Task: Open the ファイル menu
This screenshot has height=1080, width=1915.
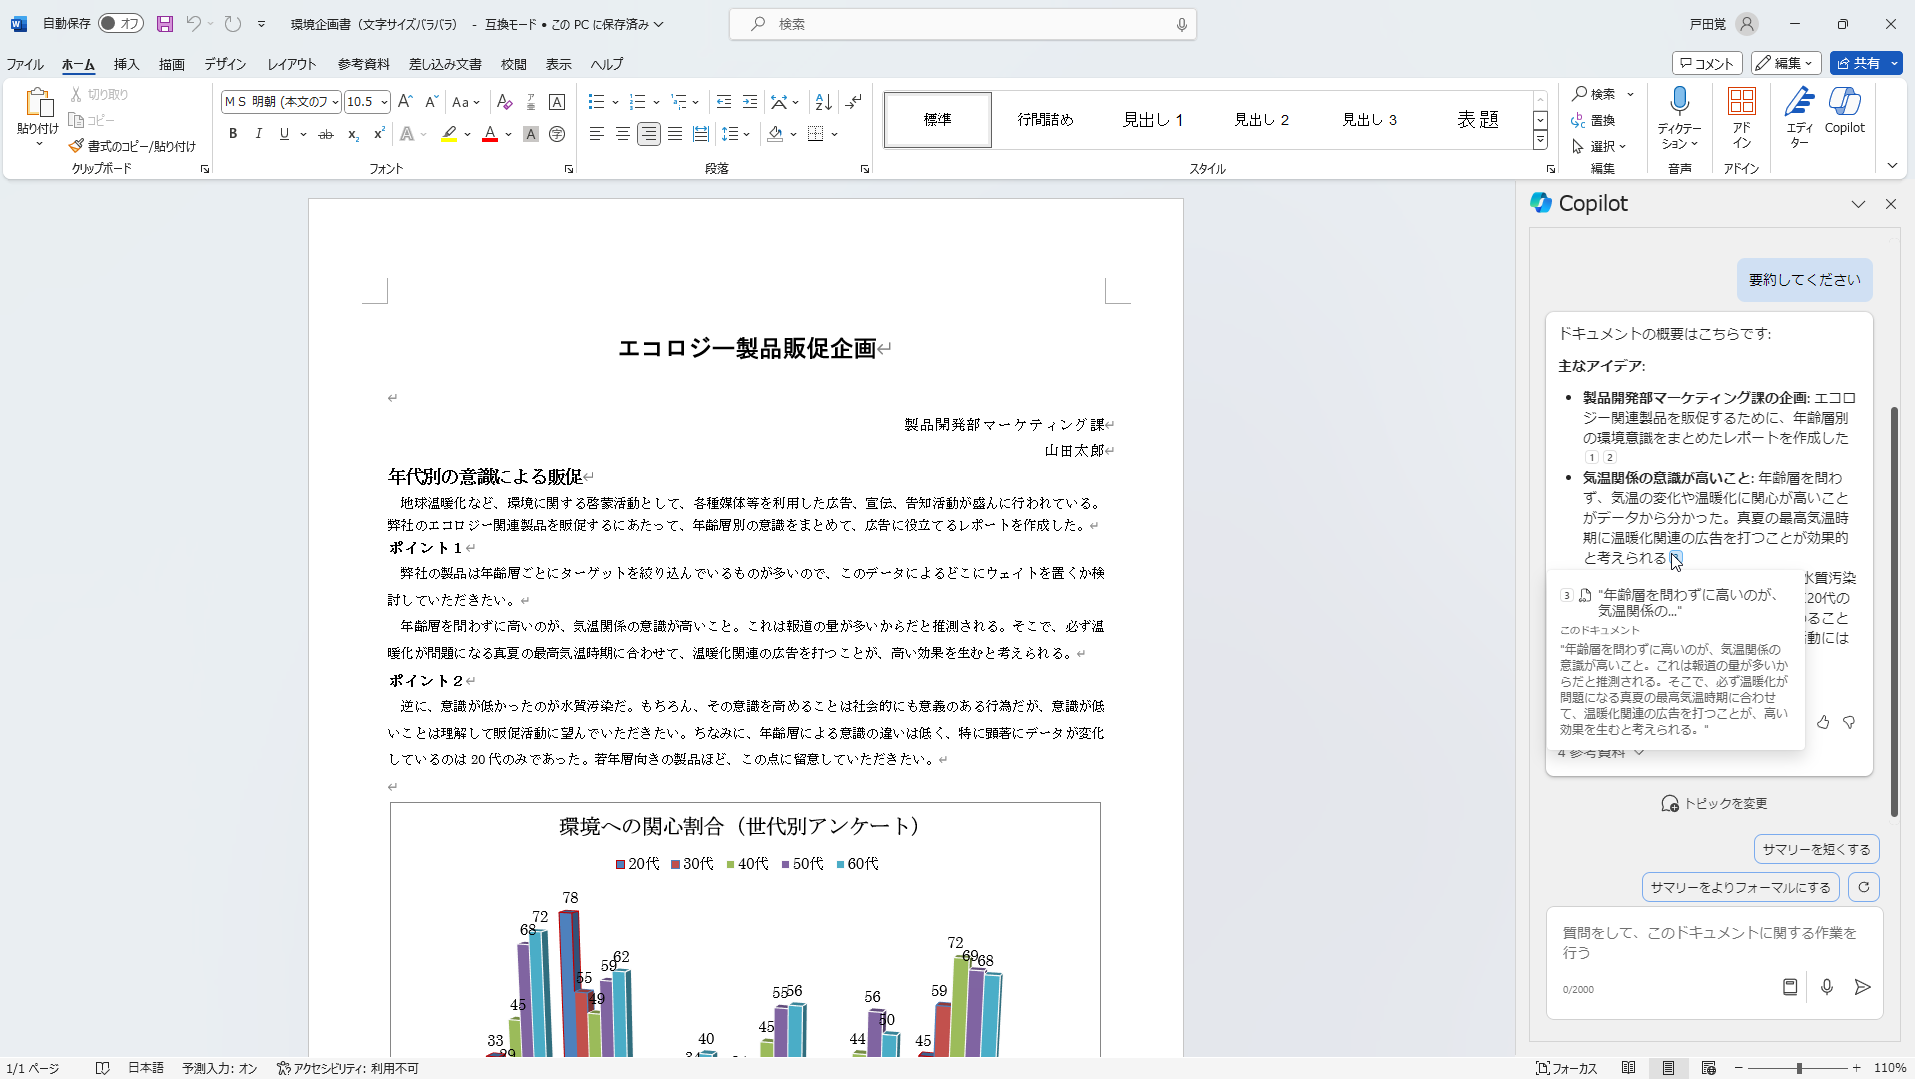Action: [25, 64]
